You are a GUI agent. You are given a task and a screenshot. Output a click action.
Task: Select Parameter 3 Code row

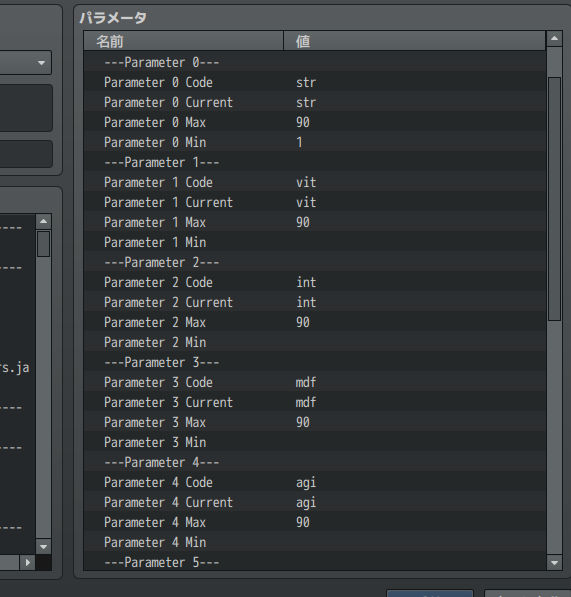coord(315,382)
